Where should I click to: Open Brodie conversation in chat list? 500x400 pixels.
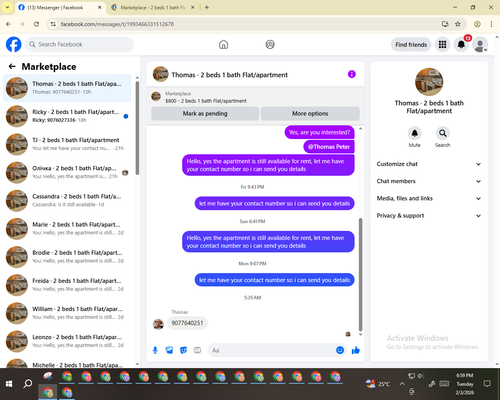click(x=67, y=257)
